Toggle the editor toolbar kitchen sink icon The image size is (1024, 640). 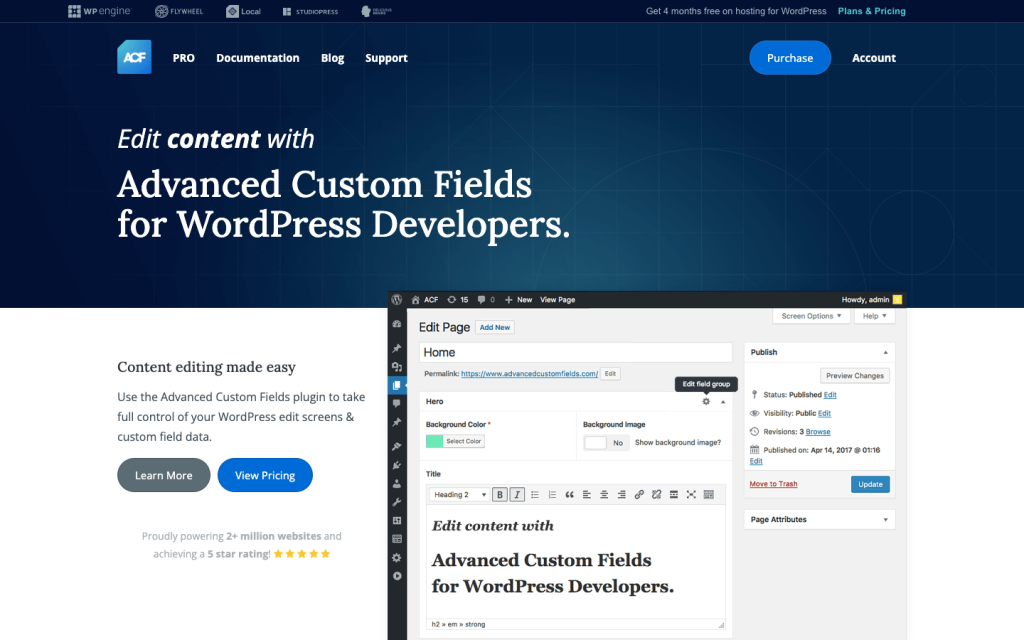(x=709, y=494)
